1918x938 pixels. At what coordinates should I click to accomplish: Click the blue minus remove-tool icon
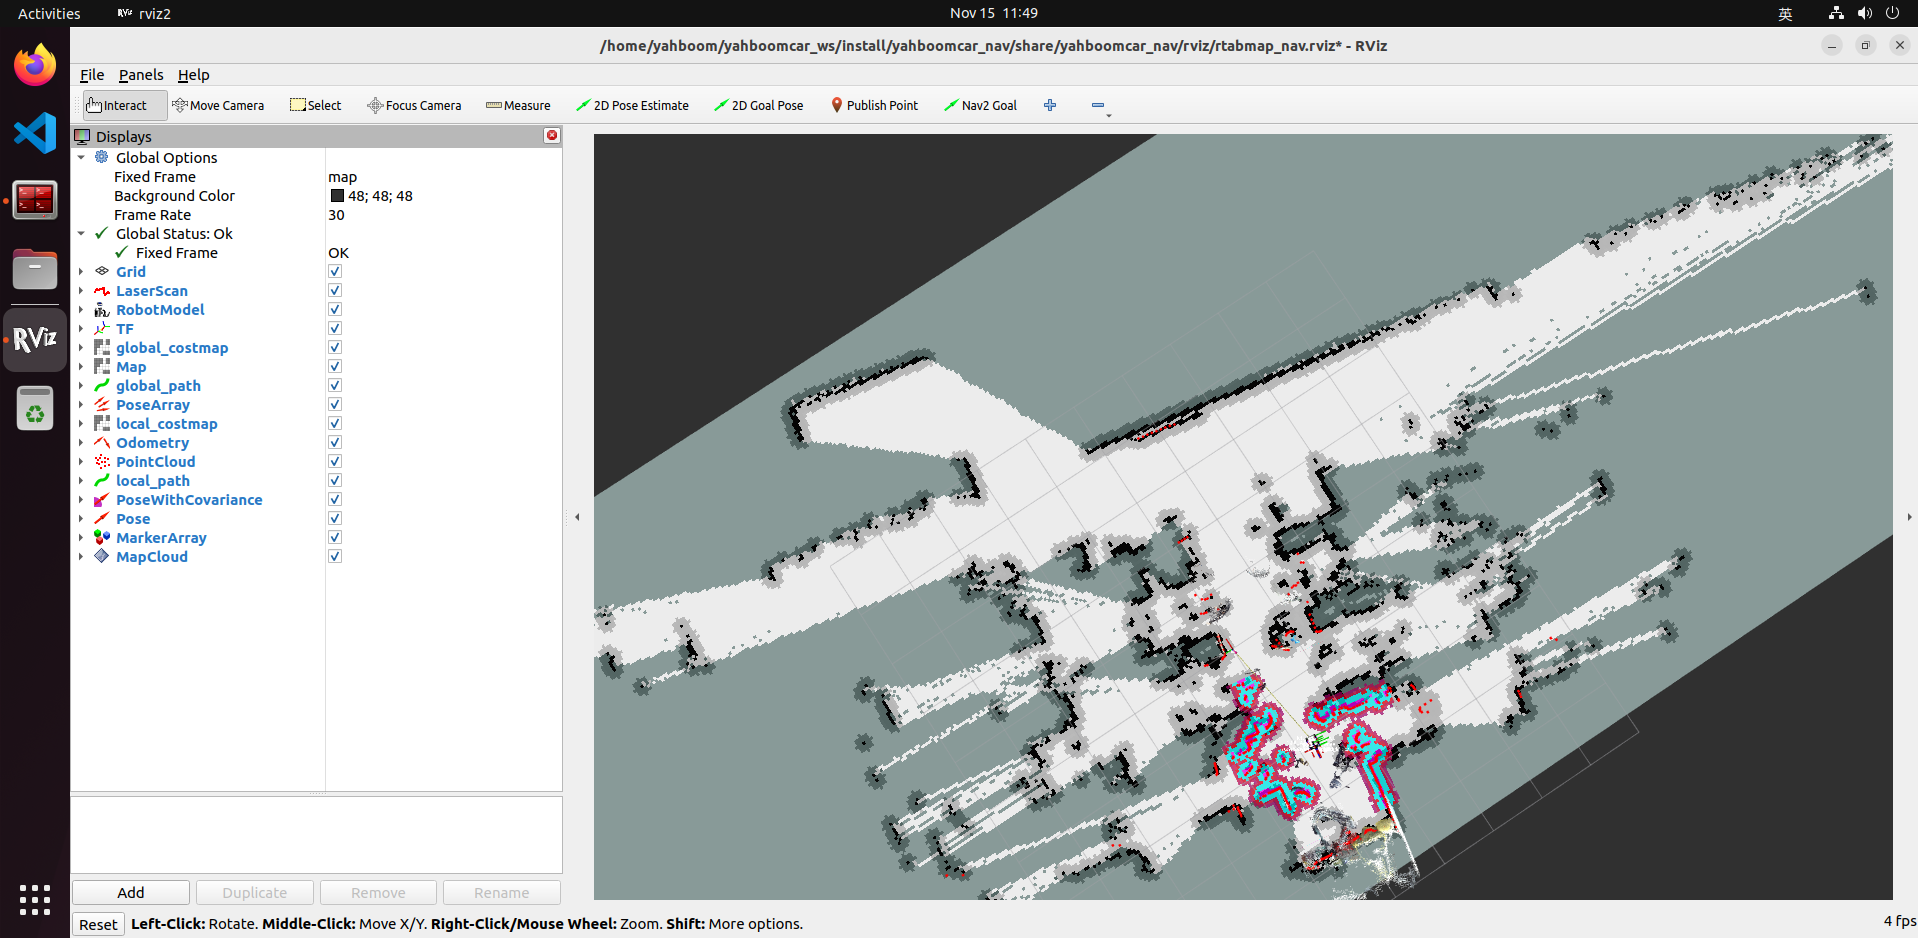tap(1098, 105)
